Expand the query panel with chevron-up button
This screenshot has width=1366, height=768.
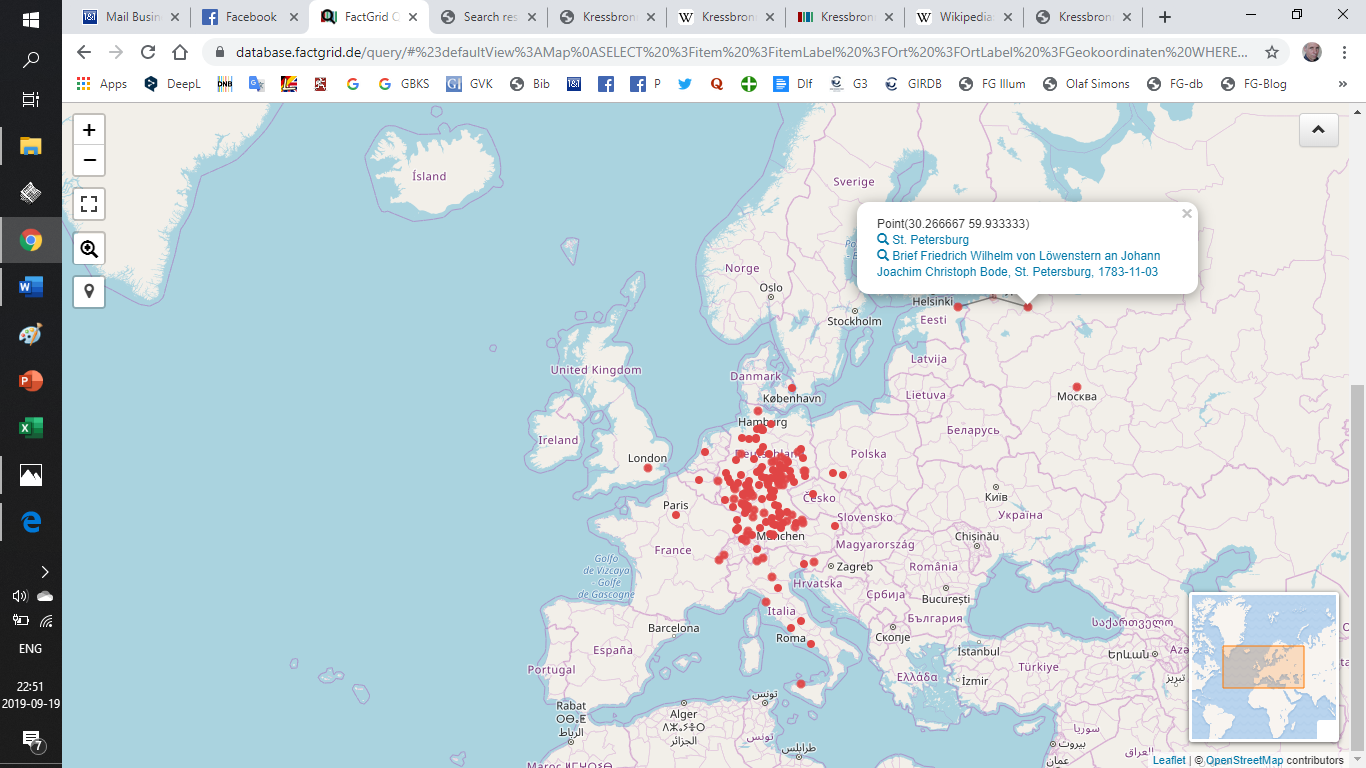[x=1318, y=130]
